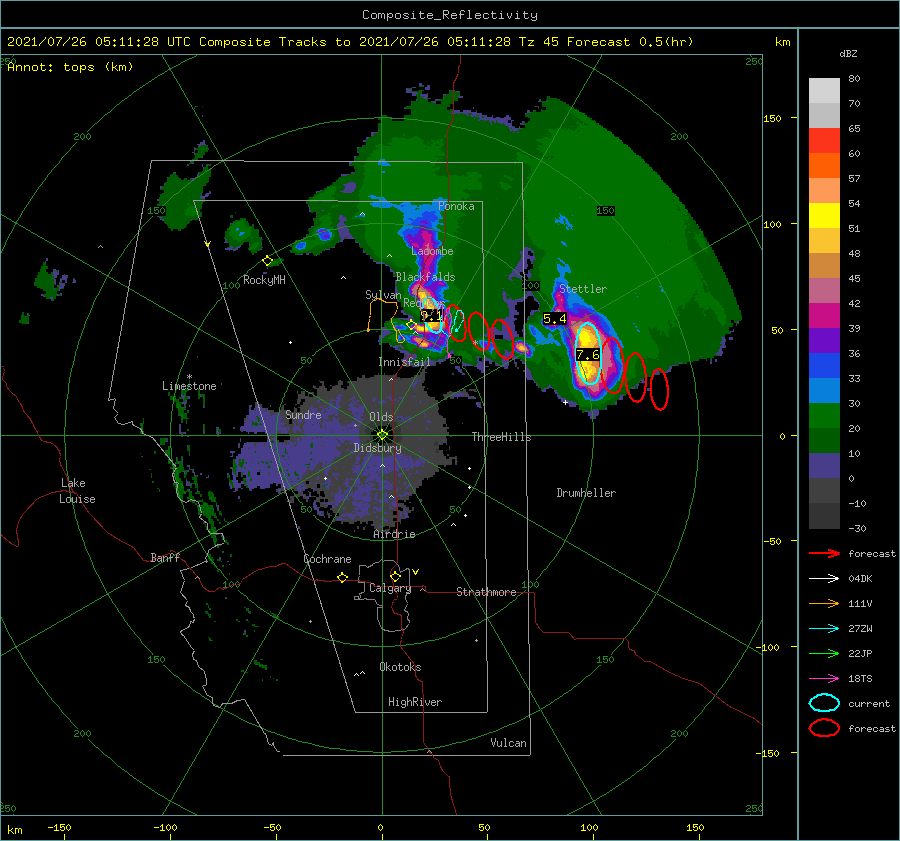The height and width of the screenshot is (841, 900).
Task: Click the red forecast ellipse legend icon
Action: [x=824, y=728]
